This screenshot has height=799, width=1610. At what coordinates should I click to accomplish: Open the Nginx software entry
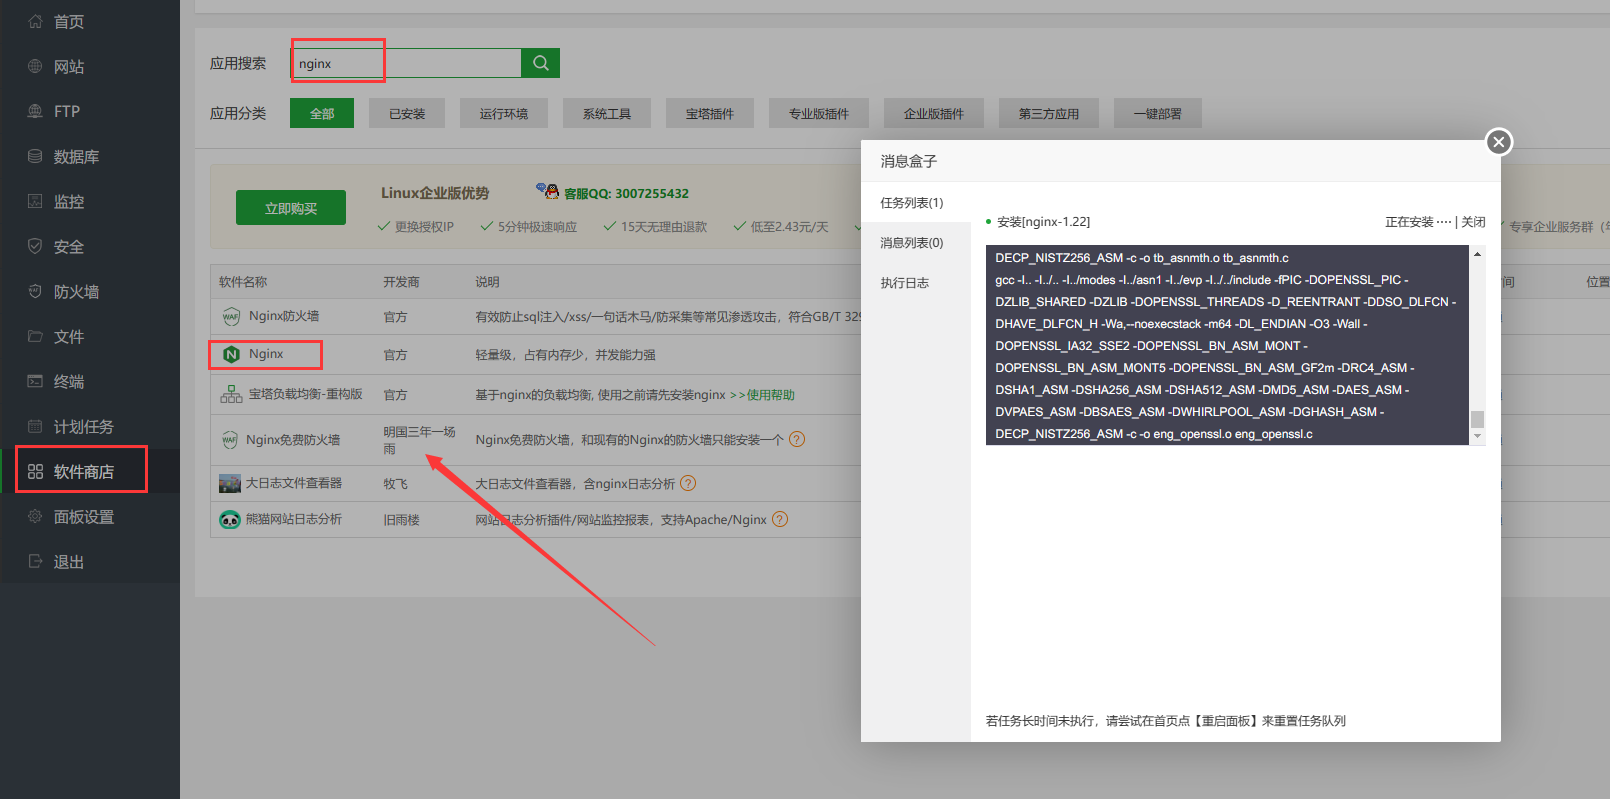tap(266, 354)
